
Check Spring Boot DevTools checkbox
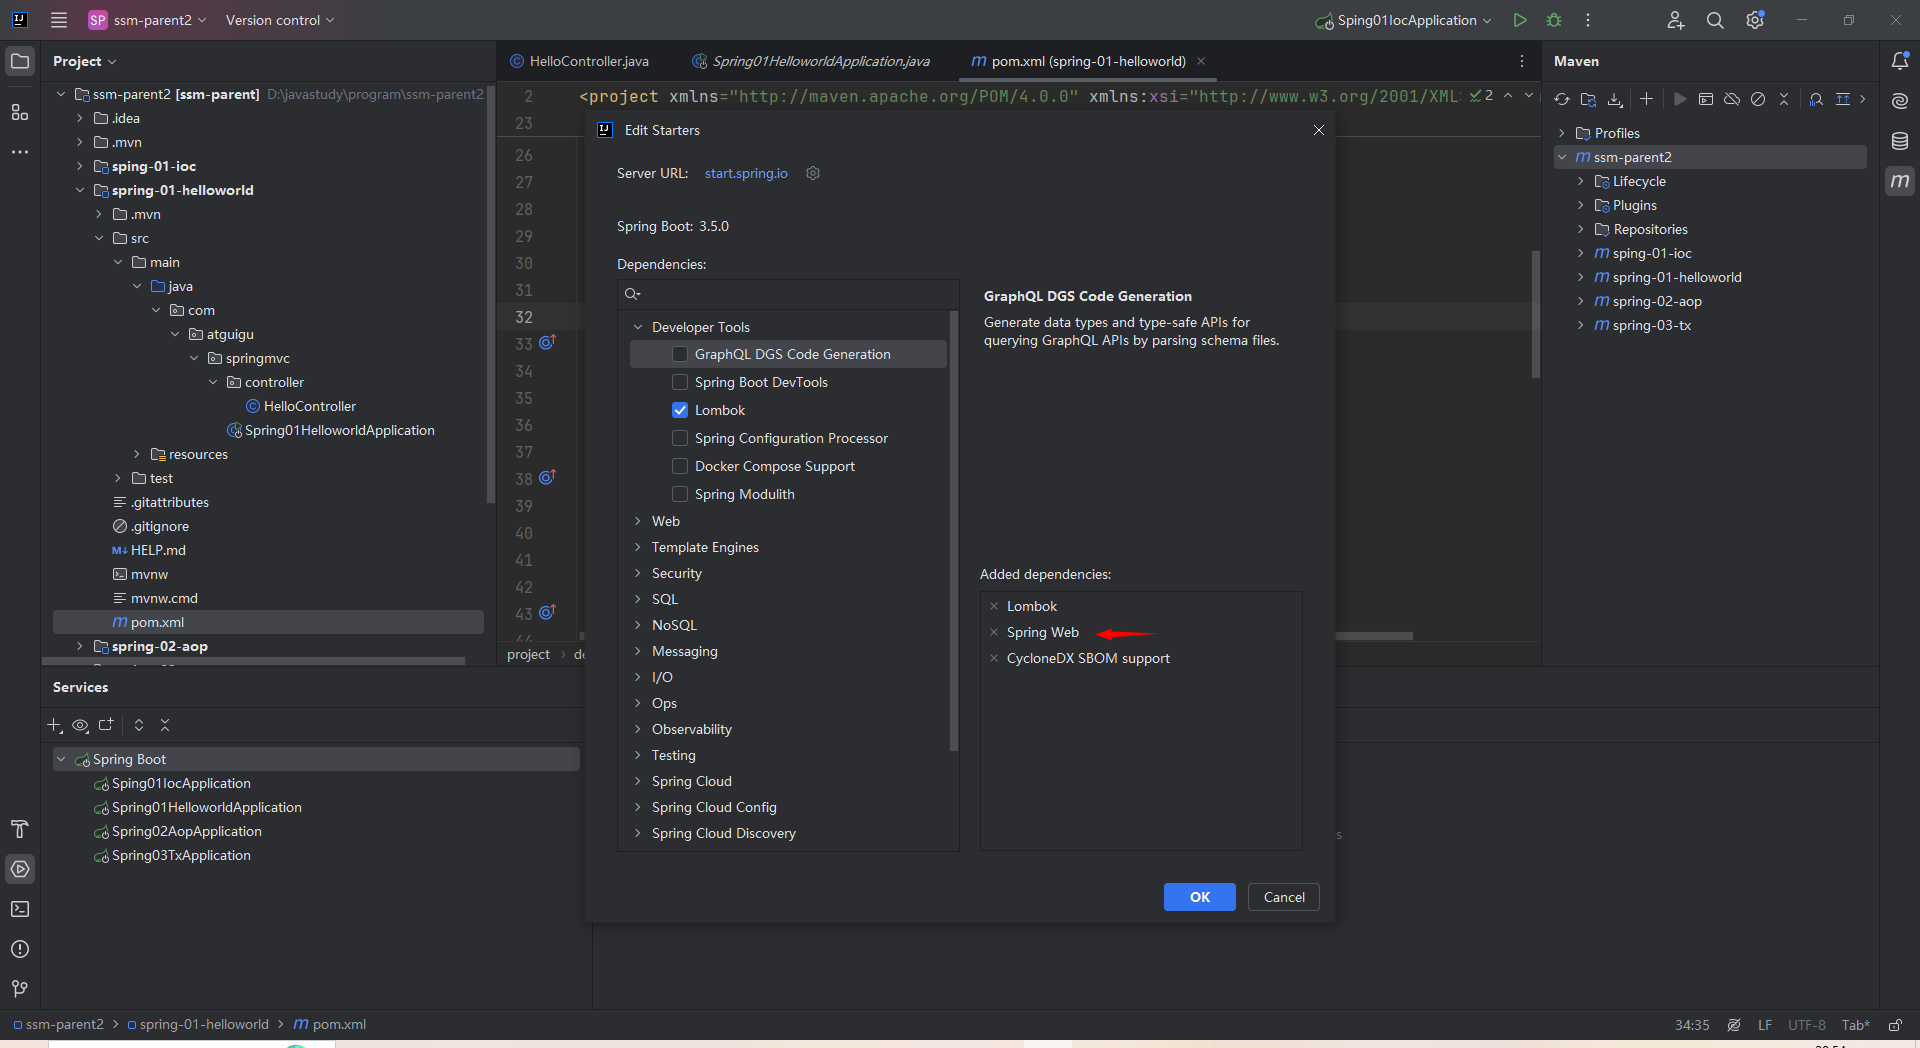click(680, 382)
